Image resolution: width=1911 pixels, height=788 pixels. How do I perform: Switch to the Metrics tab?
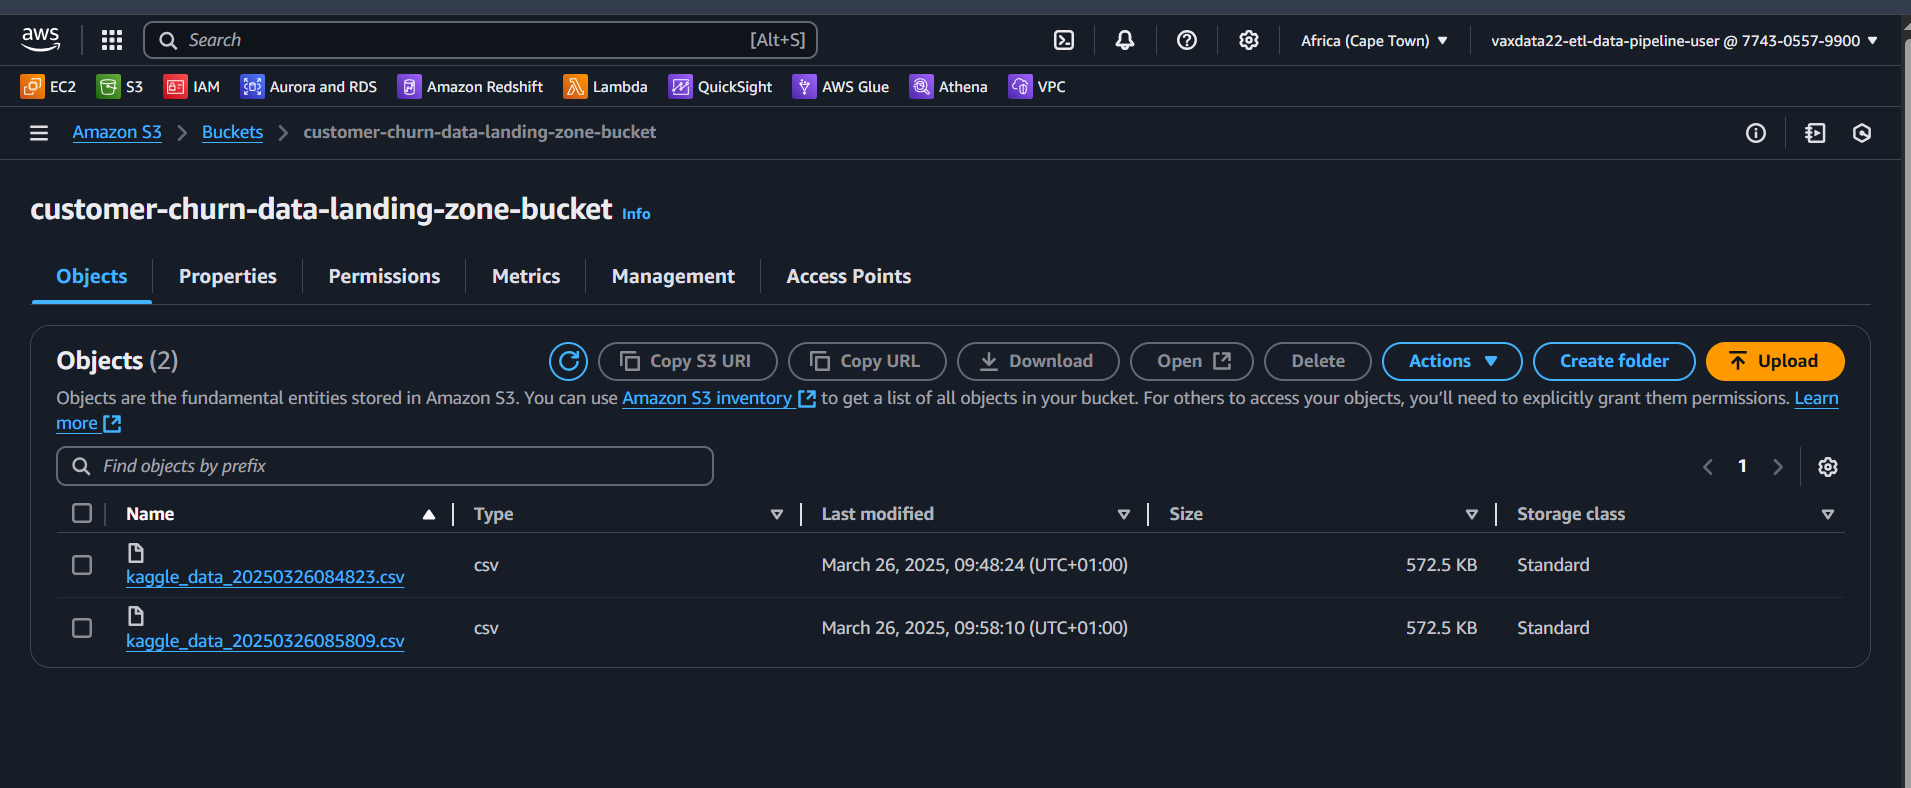[526, 276]
